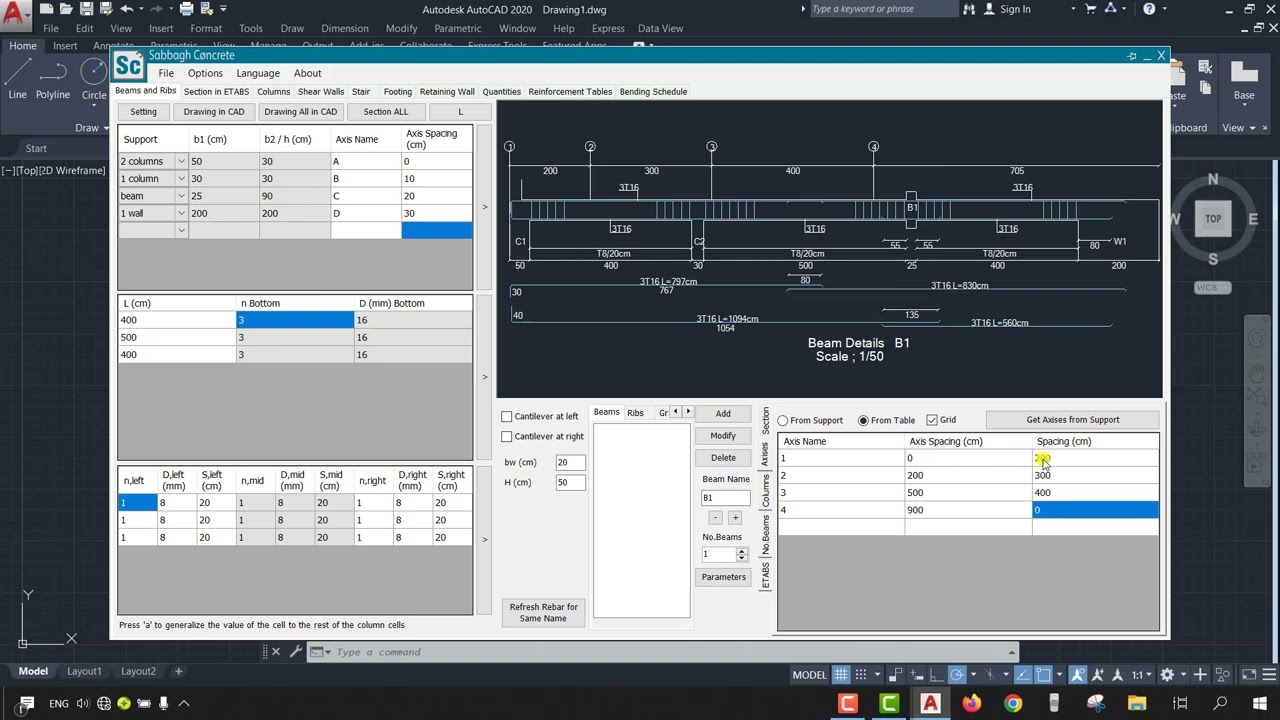The width and height of the screenshot is (1280, 720).
Task: Open Firefox from the Windows taskbar
Action: click(x=971, y=703)
